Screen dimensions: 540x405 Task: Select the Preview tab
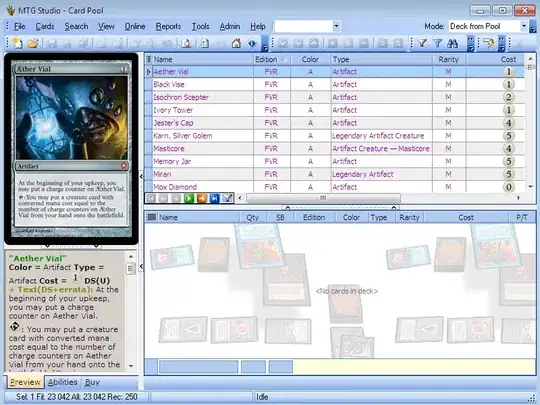click(x=25, y=382)
